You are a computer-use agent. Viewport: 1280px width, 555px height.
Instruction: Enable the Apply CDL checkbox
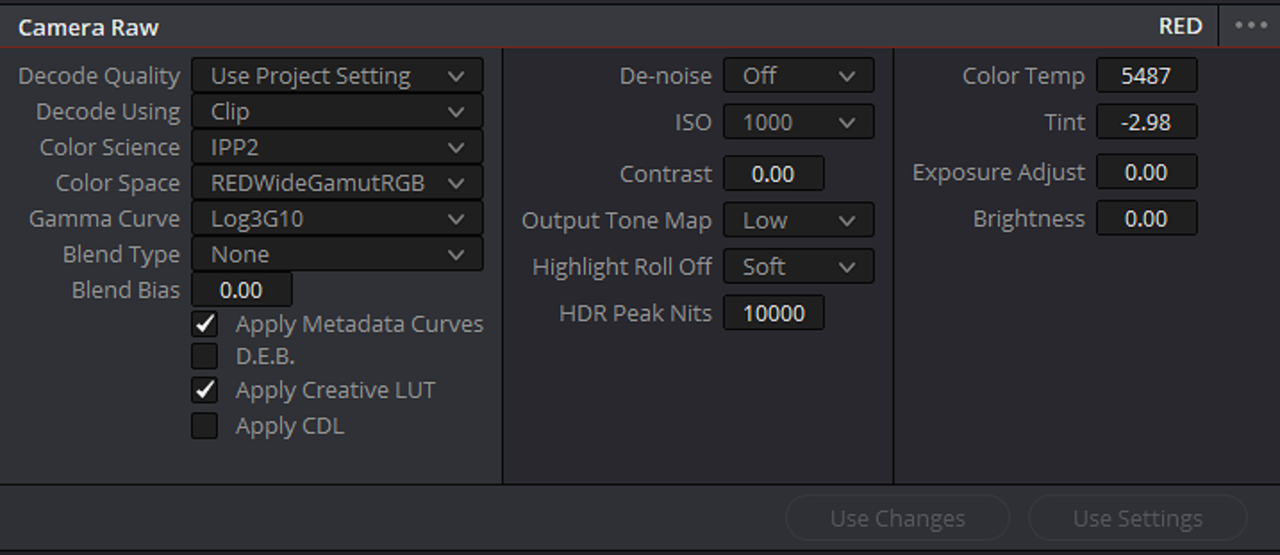click(x=205, y=426)
